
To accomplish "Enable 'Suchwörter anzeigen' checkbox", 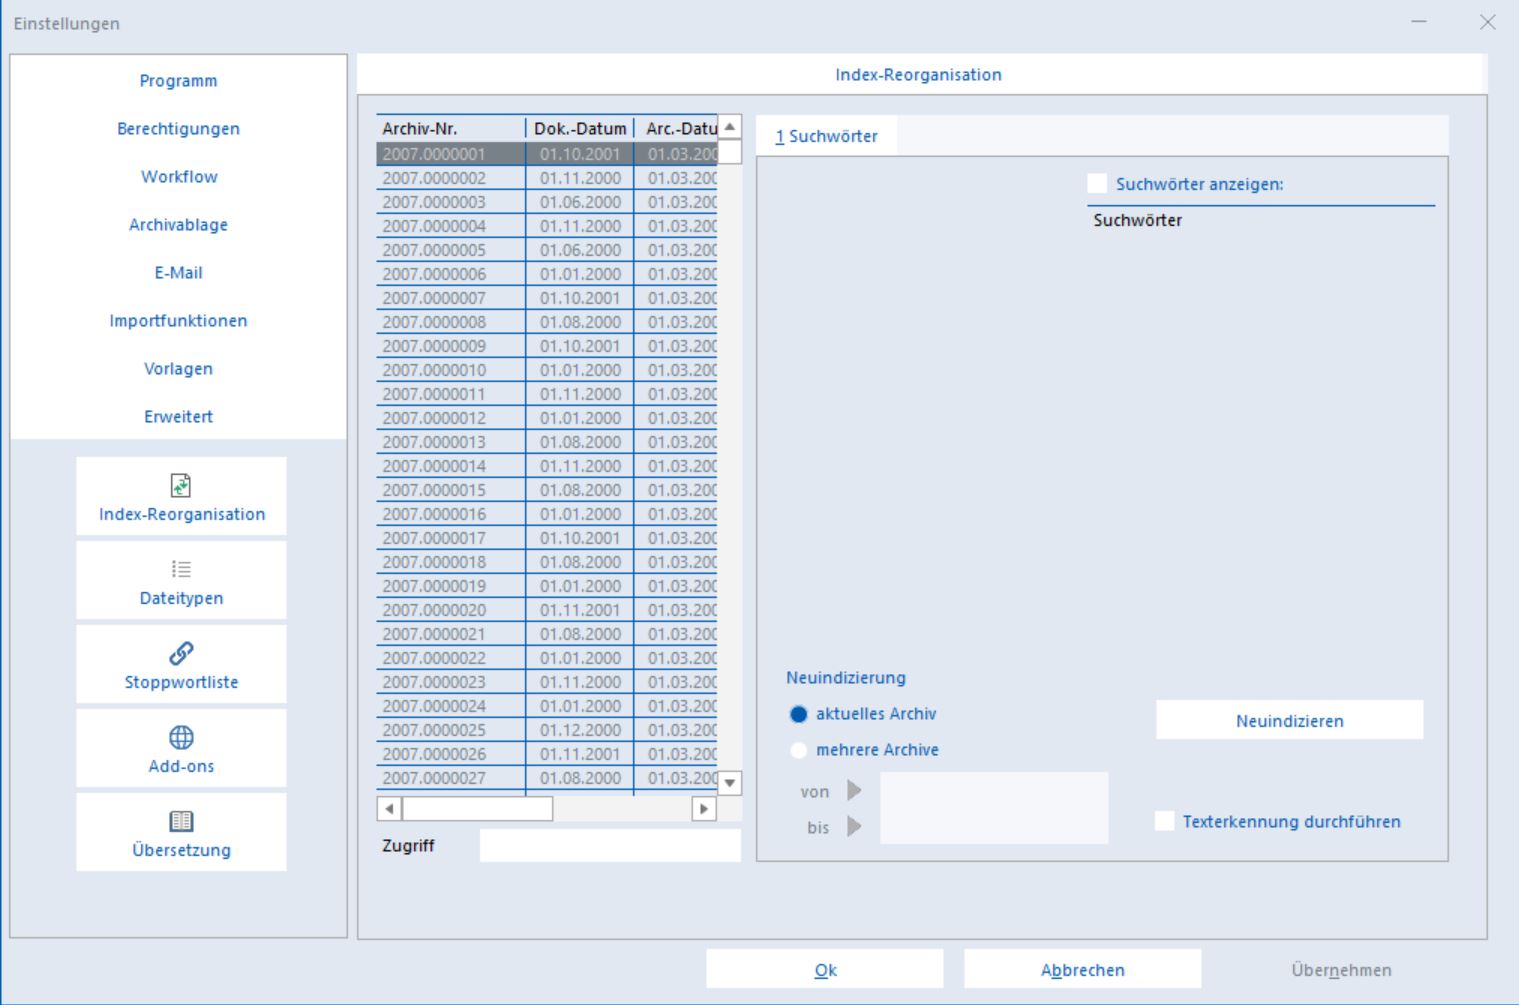I will [1097, 184].
